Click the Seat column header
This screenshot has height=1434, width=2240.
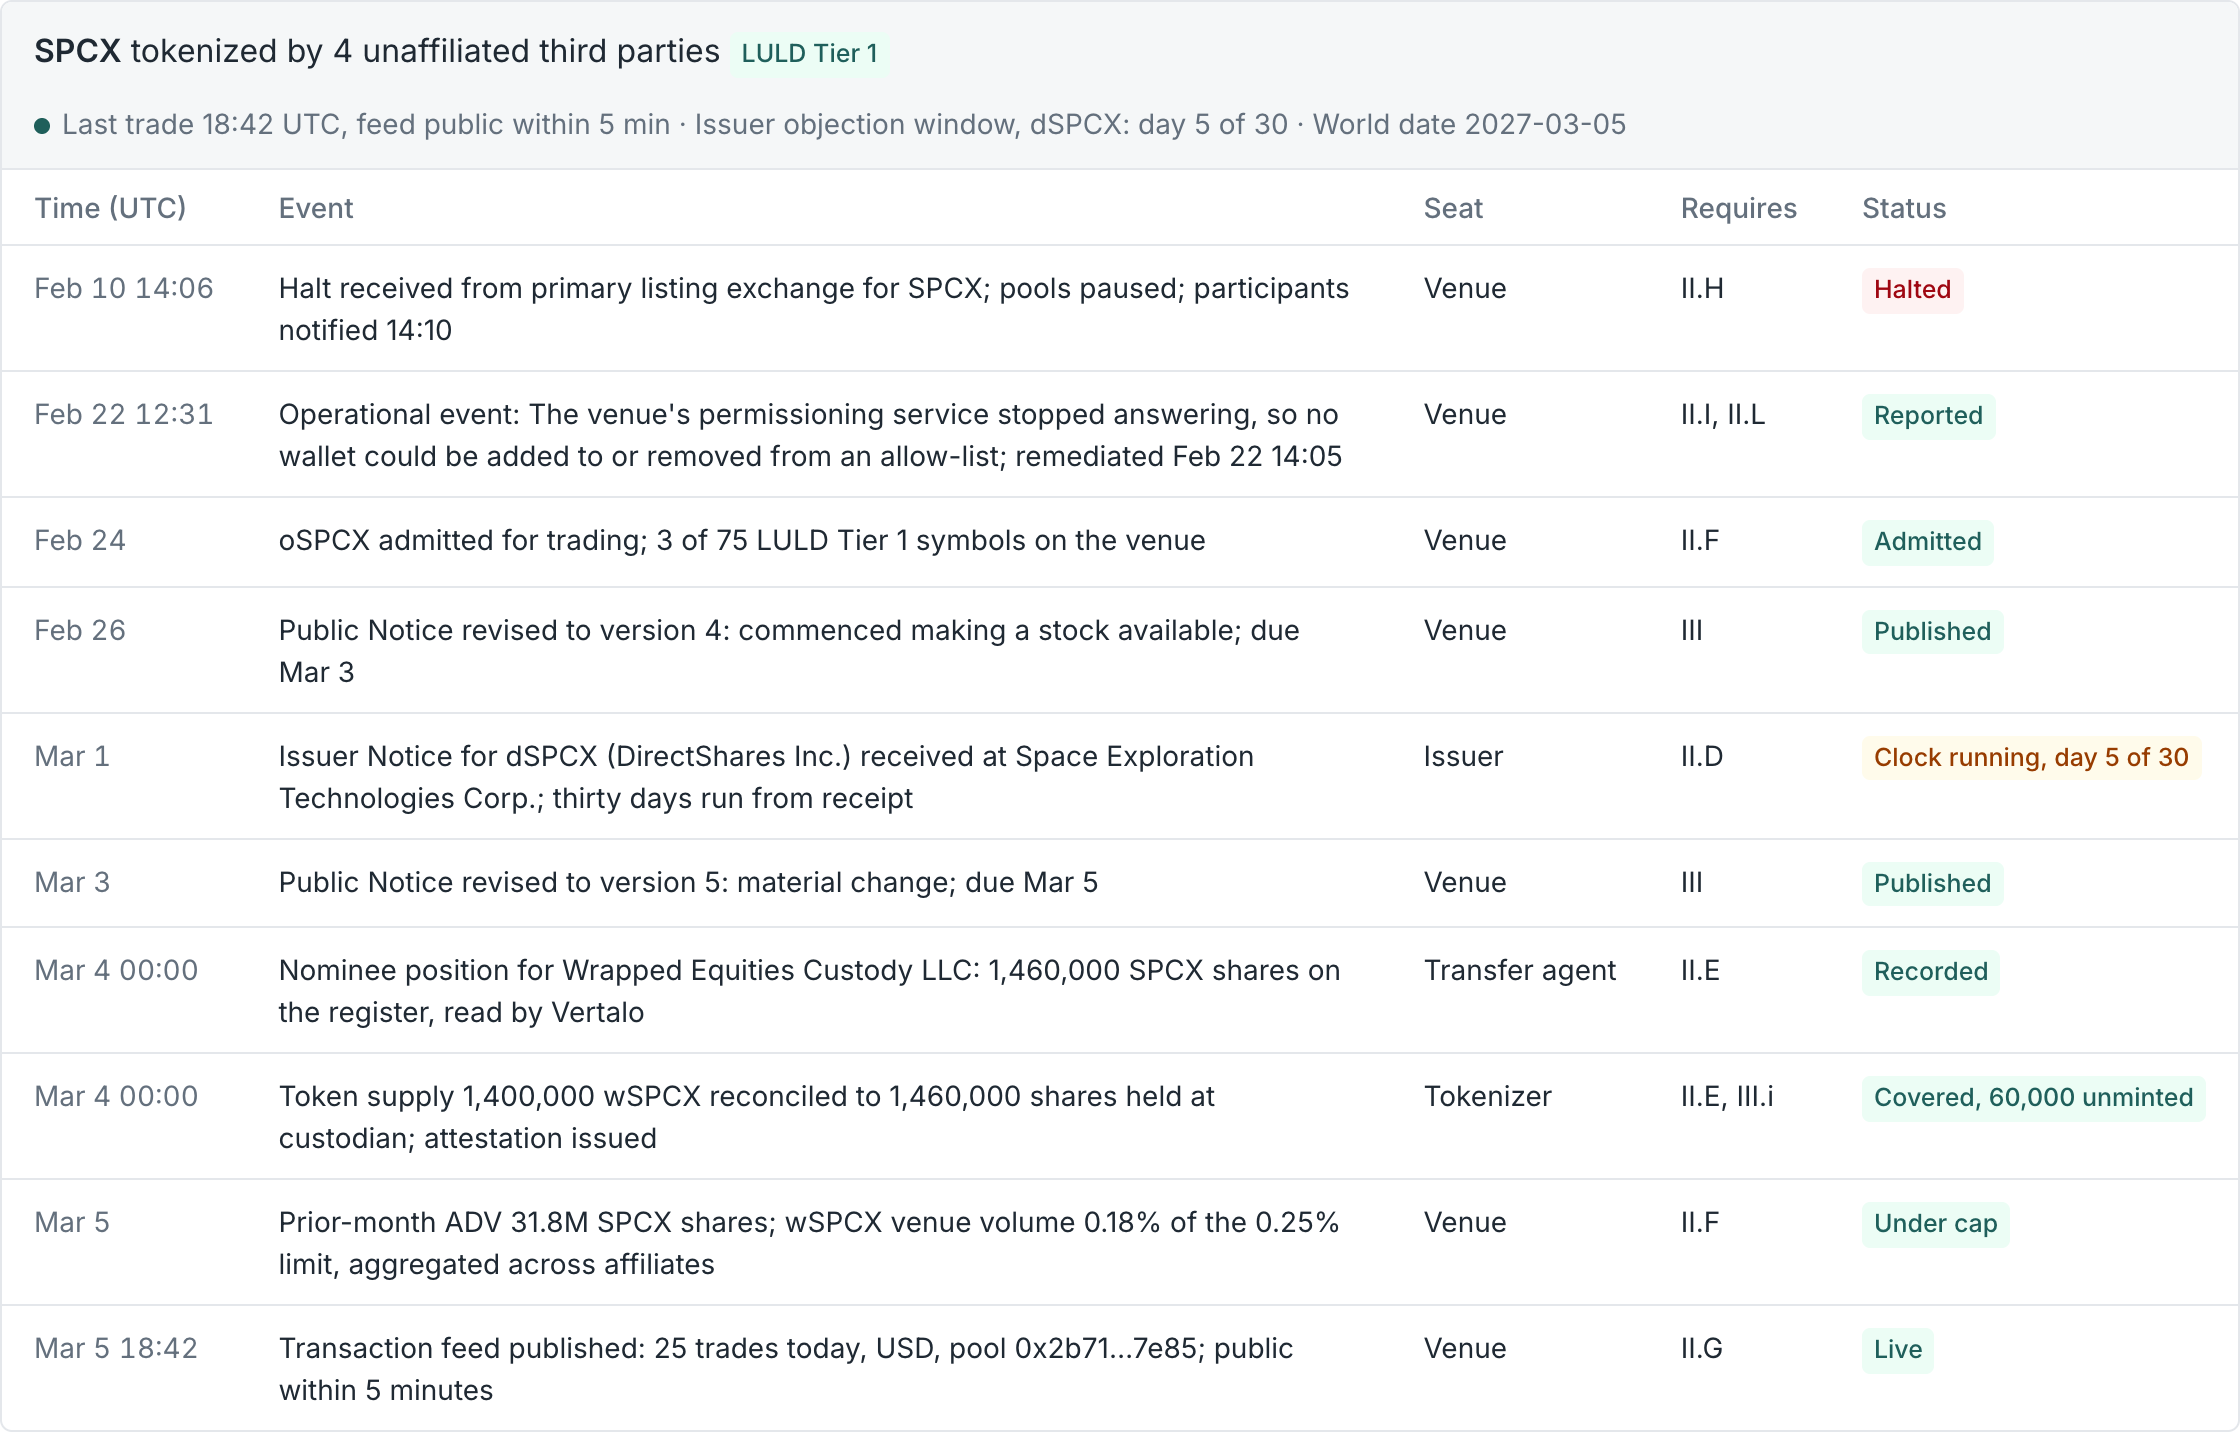[1453, 208]
